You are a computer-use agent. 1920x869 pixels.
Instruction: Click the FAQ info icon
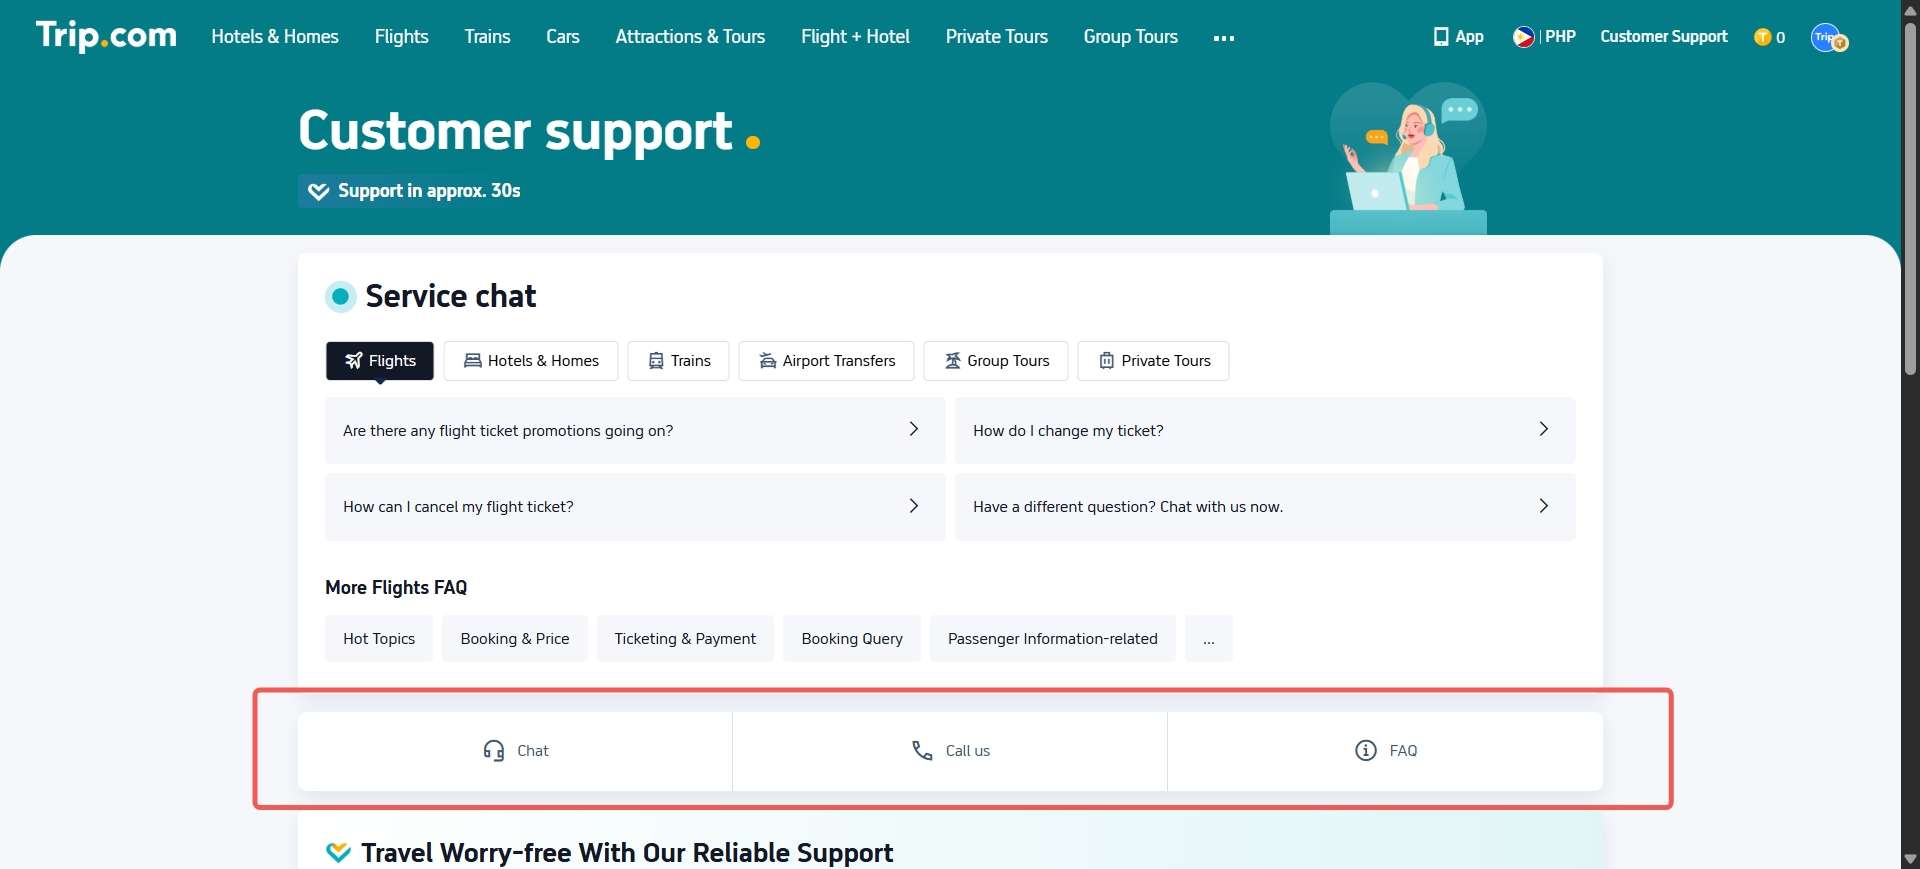[1365, 751]
